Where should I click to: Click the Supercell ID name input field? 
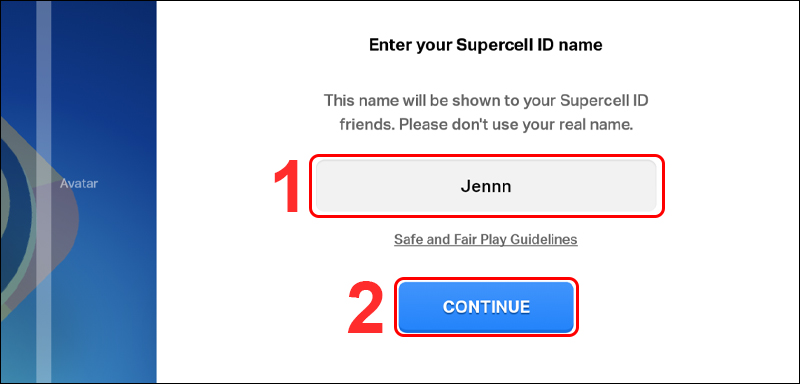coord(486,186)
